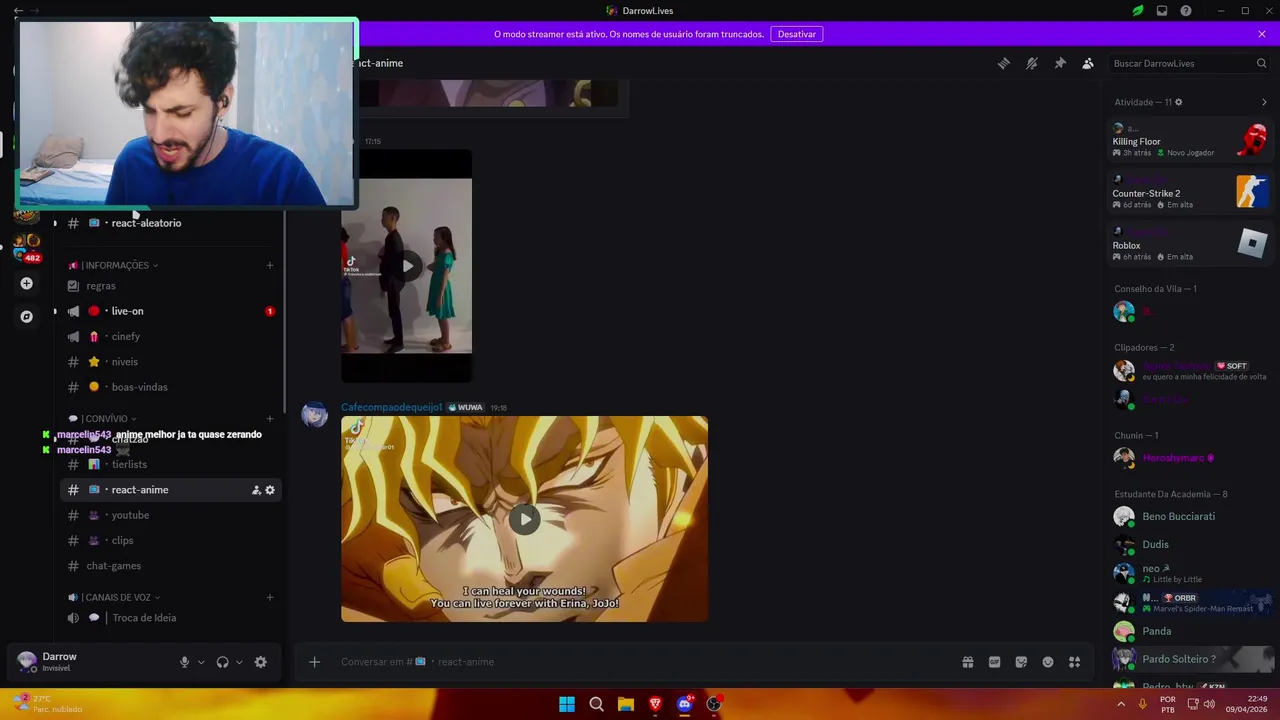Click Cafecompaodequeijo1 avatar

pos(315,415)
